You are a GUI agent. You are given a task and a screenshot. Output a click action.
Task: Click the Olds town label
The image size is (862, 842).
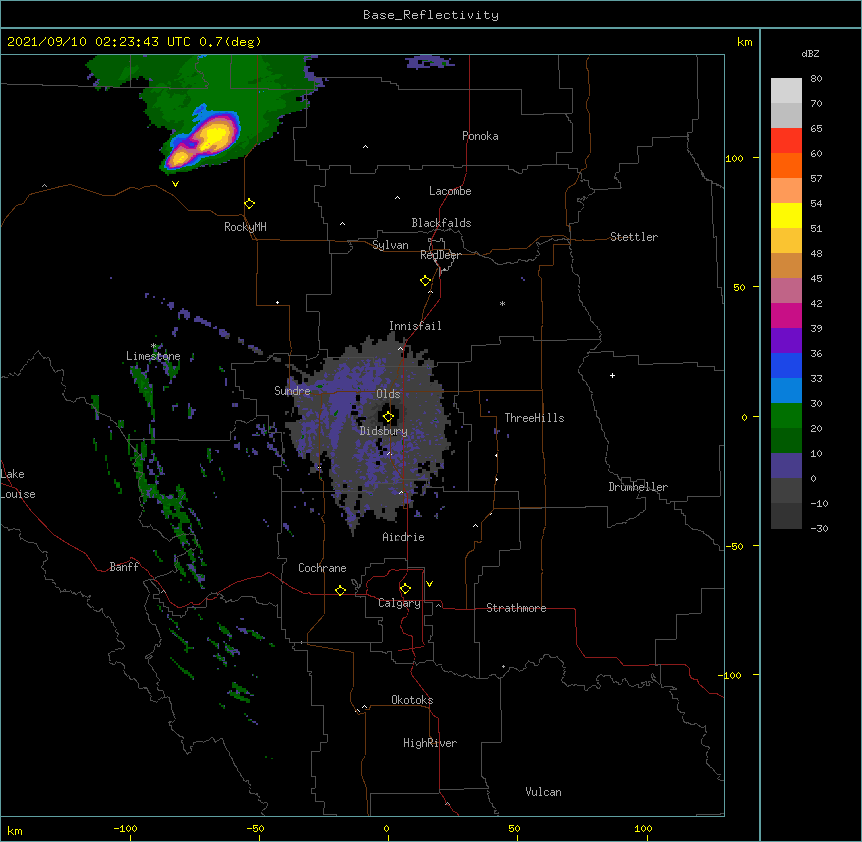pyautogui.click(x=388, y=394)
